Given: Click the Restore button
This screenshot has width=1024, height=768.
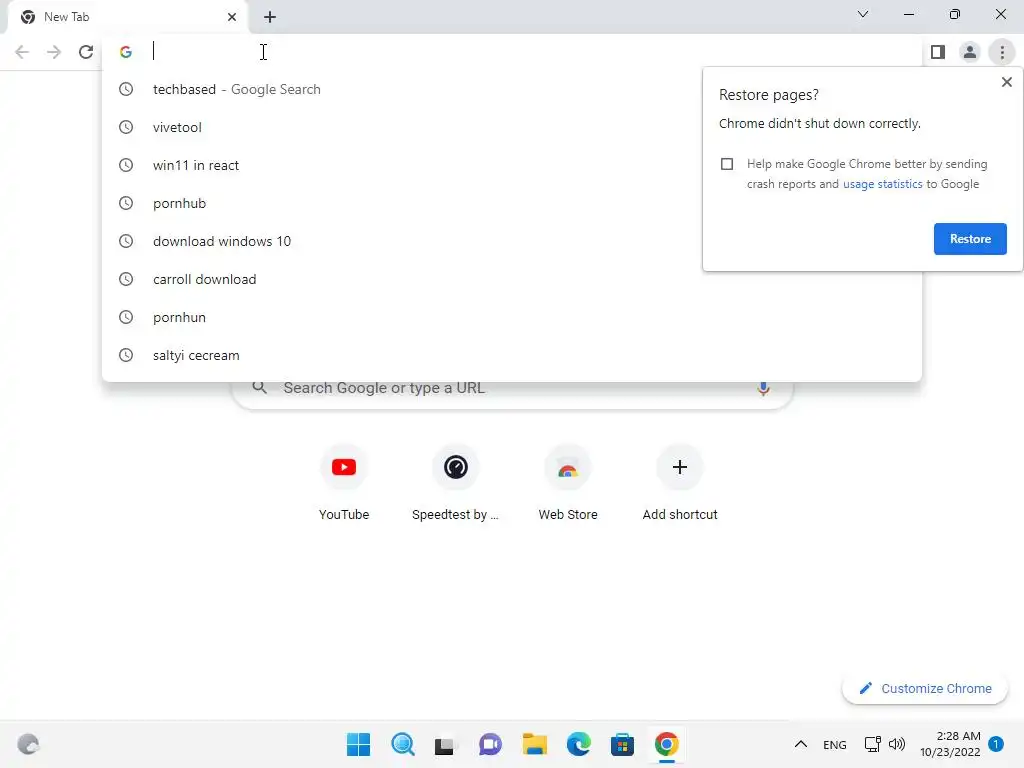Looking at the screenshot, I should tap(970, 239).
